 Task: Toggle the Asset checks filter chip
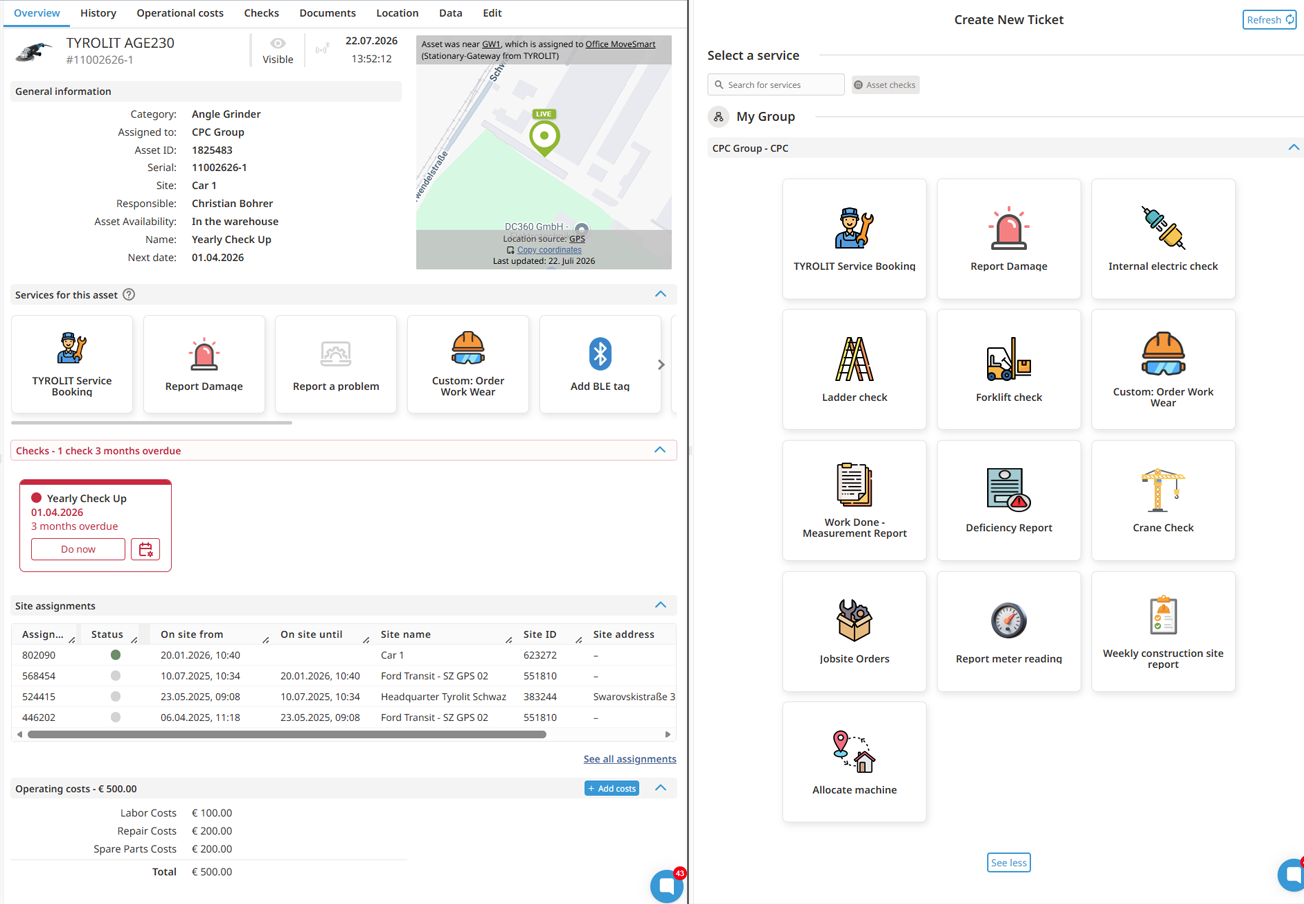tap(885, 85)
